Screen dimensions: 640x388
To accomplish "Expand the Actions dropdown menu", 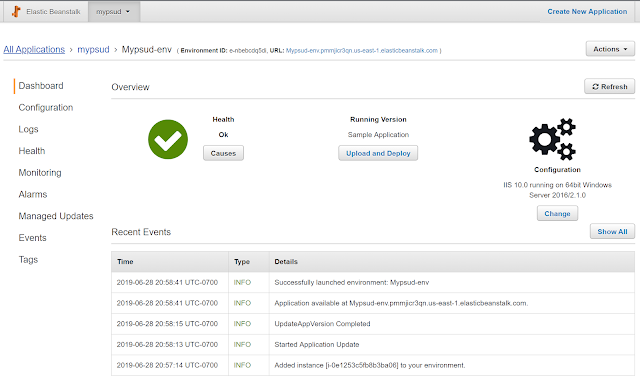I will tap(610, 49).
